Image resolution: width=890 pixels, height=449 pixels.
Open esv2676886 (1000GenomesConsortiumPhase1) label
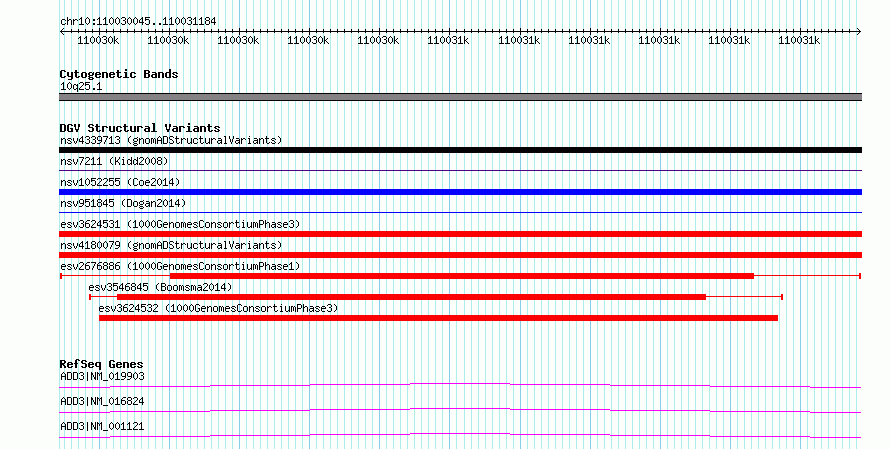(x=180, y=266)
